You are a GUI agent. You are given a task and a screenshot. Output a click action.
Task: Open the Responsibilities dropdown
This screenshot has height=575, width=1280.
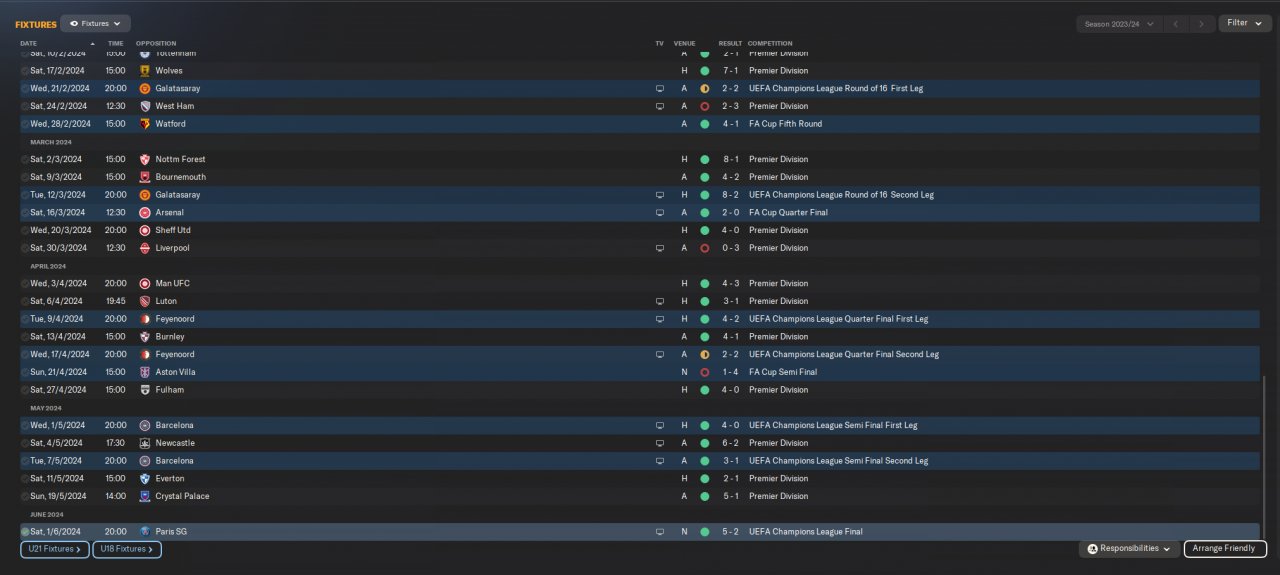(x=1129, y=549)
